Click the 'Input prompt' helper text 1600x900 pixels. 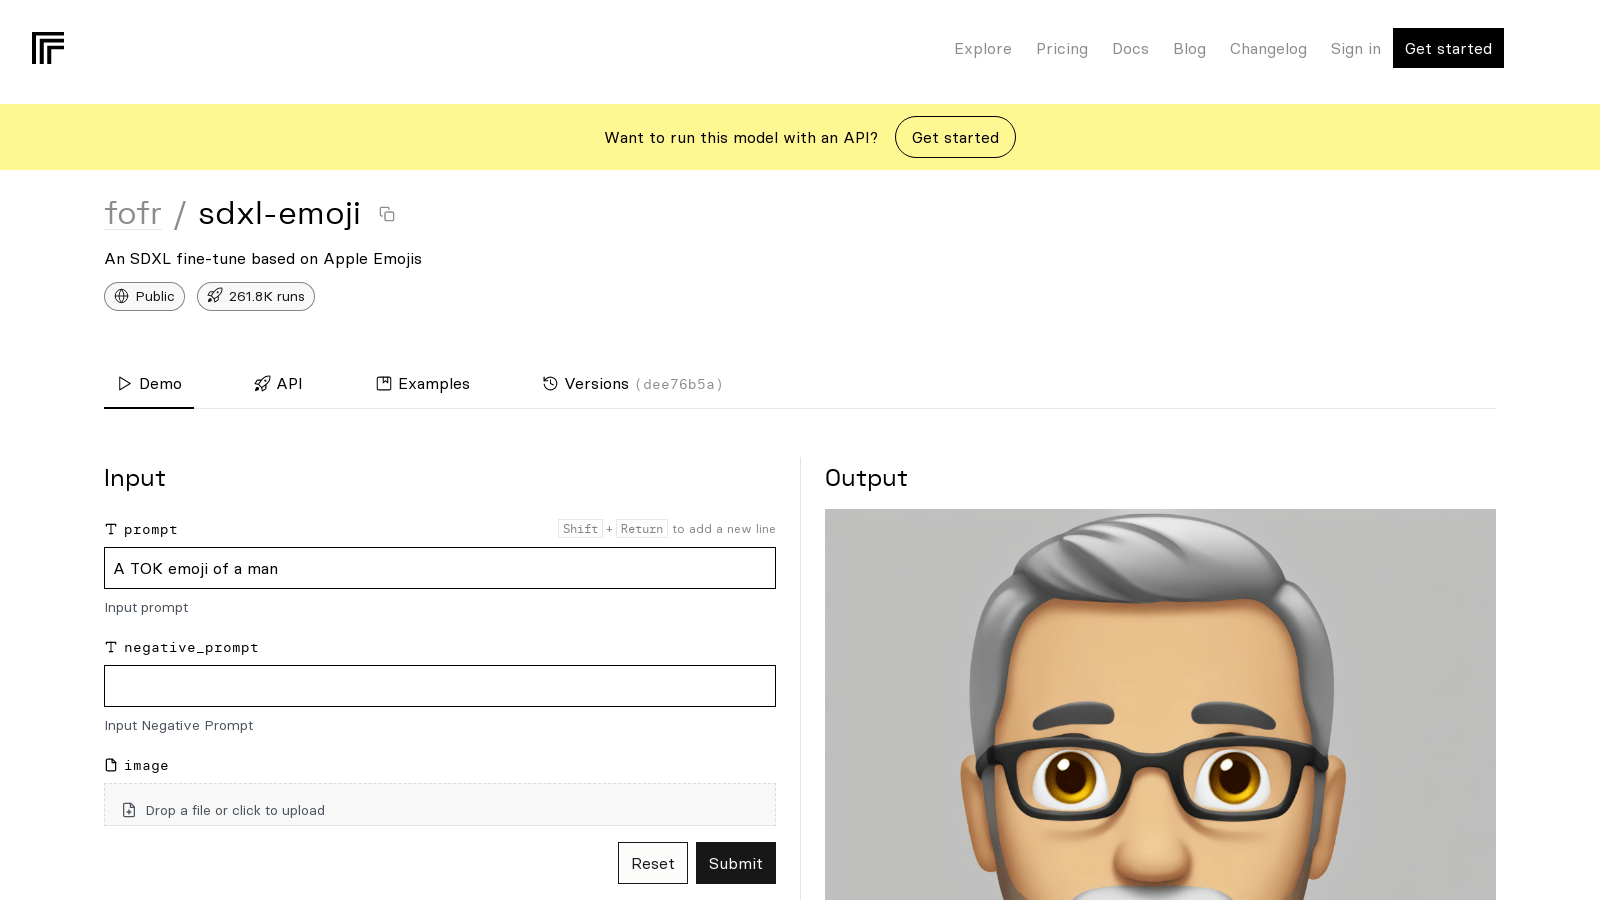(146, 608)
